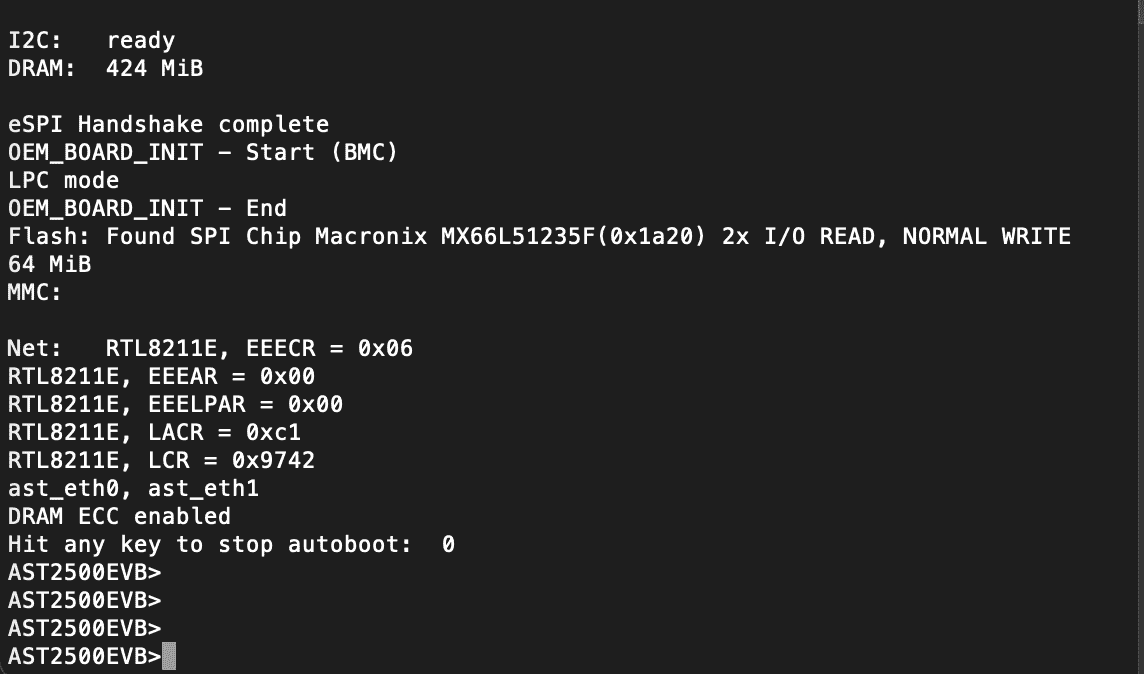Image resolution: width=1144 pixels, height=674 pixels.
Task: Click the 'LCR = 0x9742' line
Action: [161, 460]
